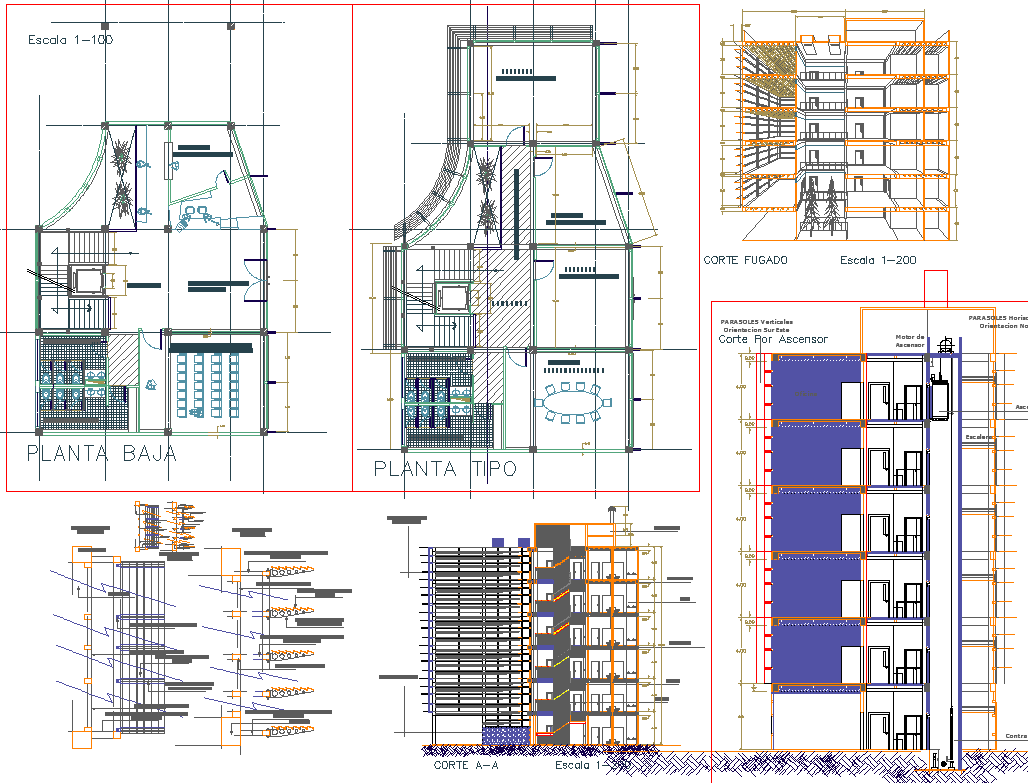
Task: Select the double door in Planta Baja
Action: click(x=253, y=277)
